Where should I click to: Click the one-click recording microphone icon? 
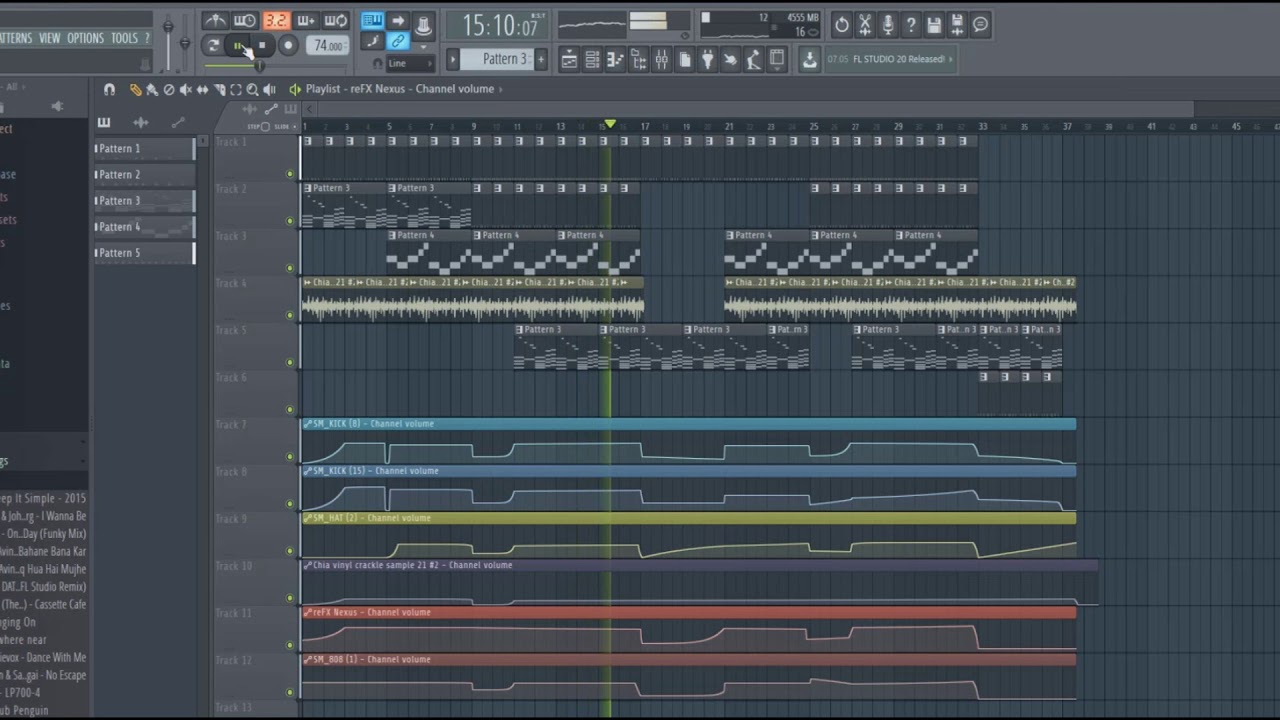click(888, 25)
